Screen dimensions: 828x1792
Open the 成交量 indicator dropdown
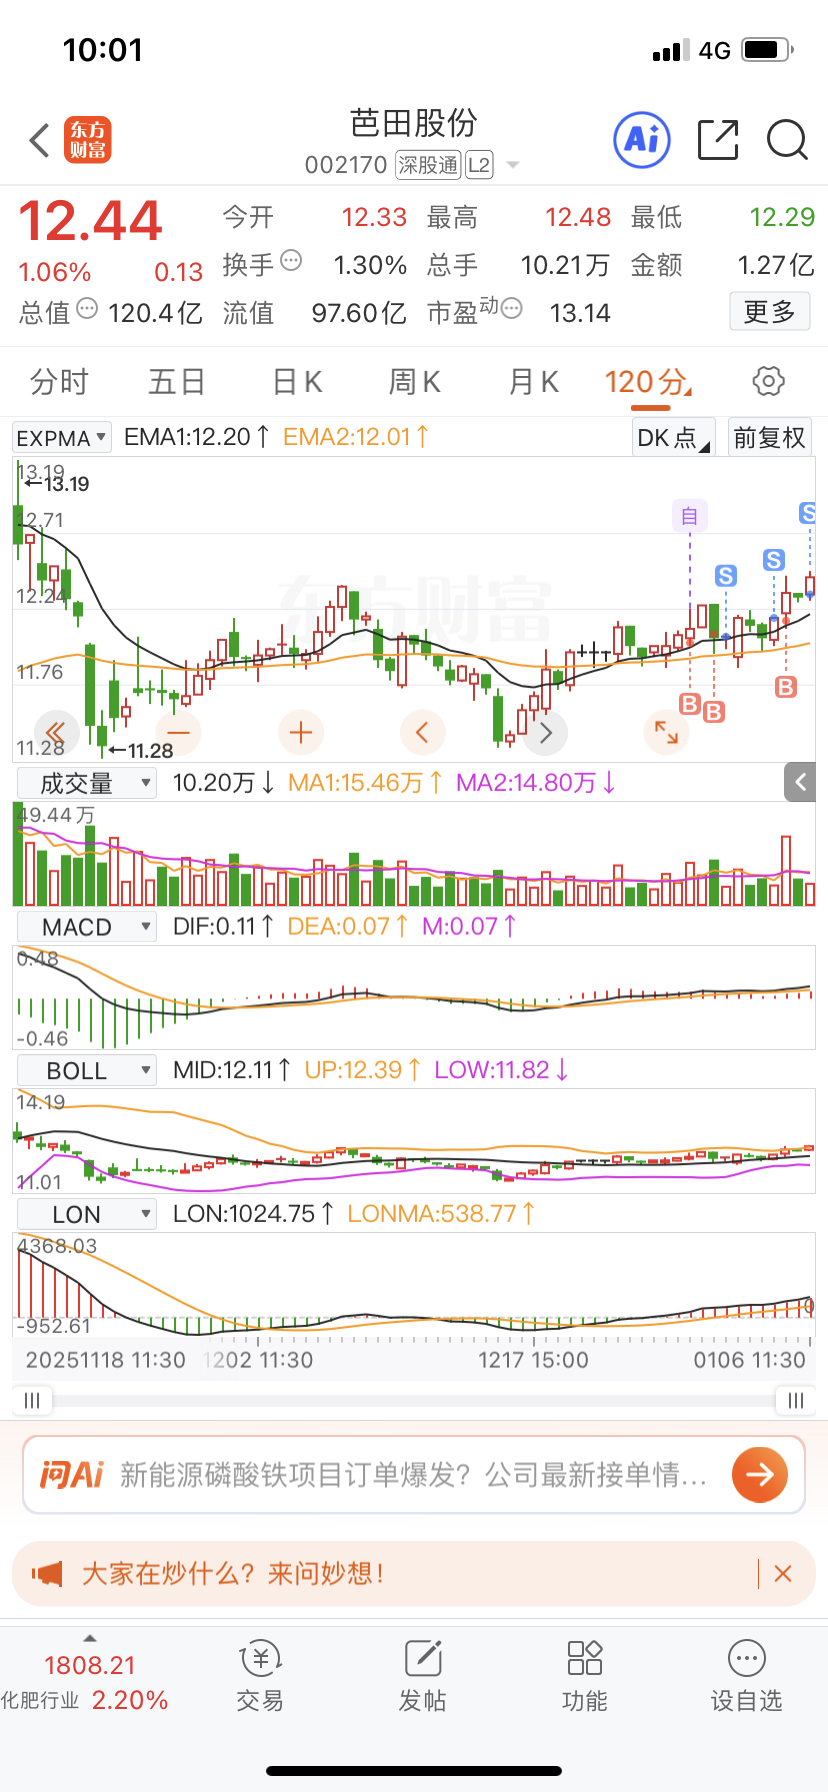[86, 783]
